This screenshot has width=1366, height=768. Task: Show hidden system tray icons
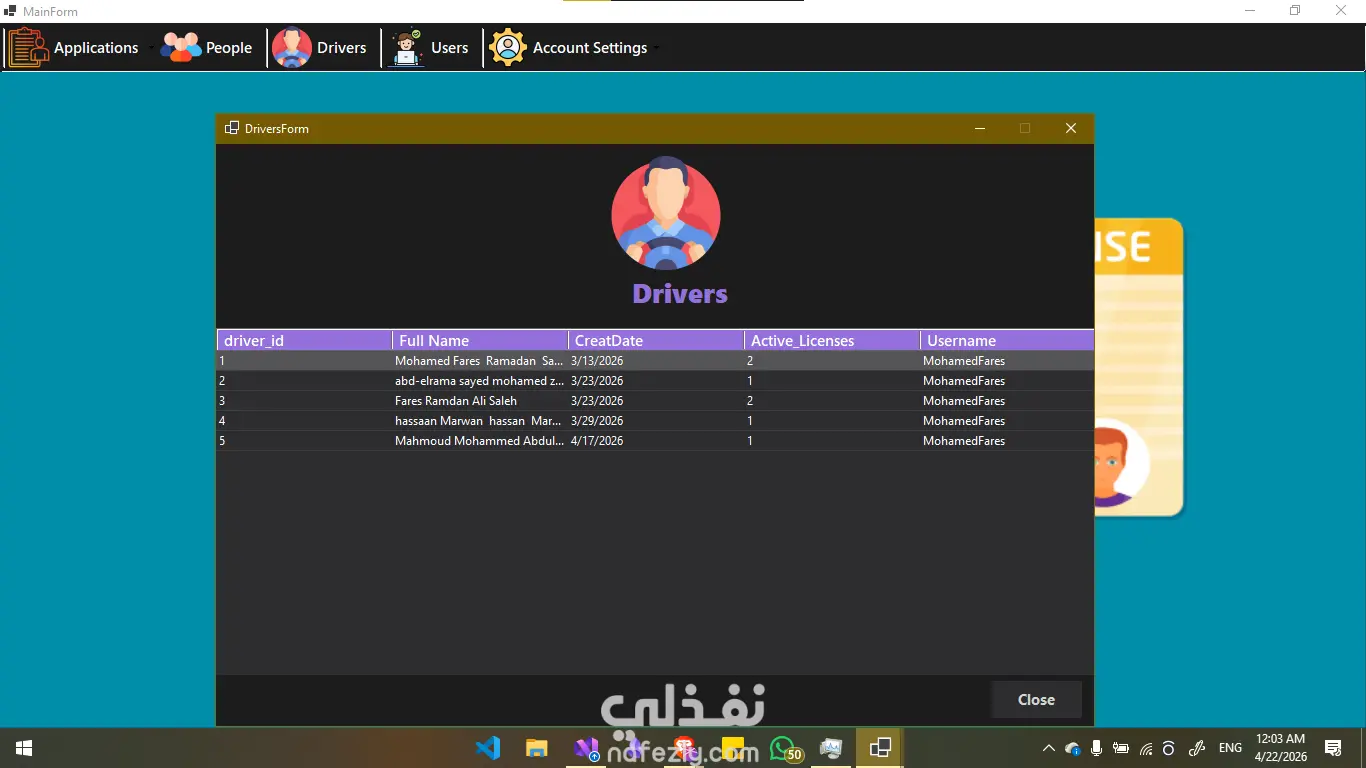(x=1048, y=748)
